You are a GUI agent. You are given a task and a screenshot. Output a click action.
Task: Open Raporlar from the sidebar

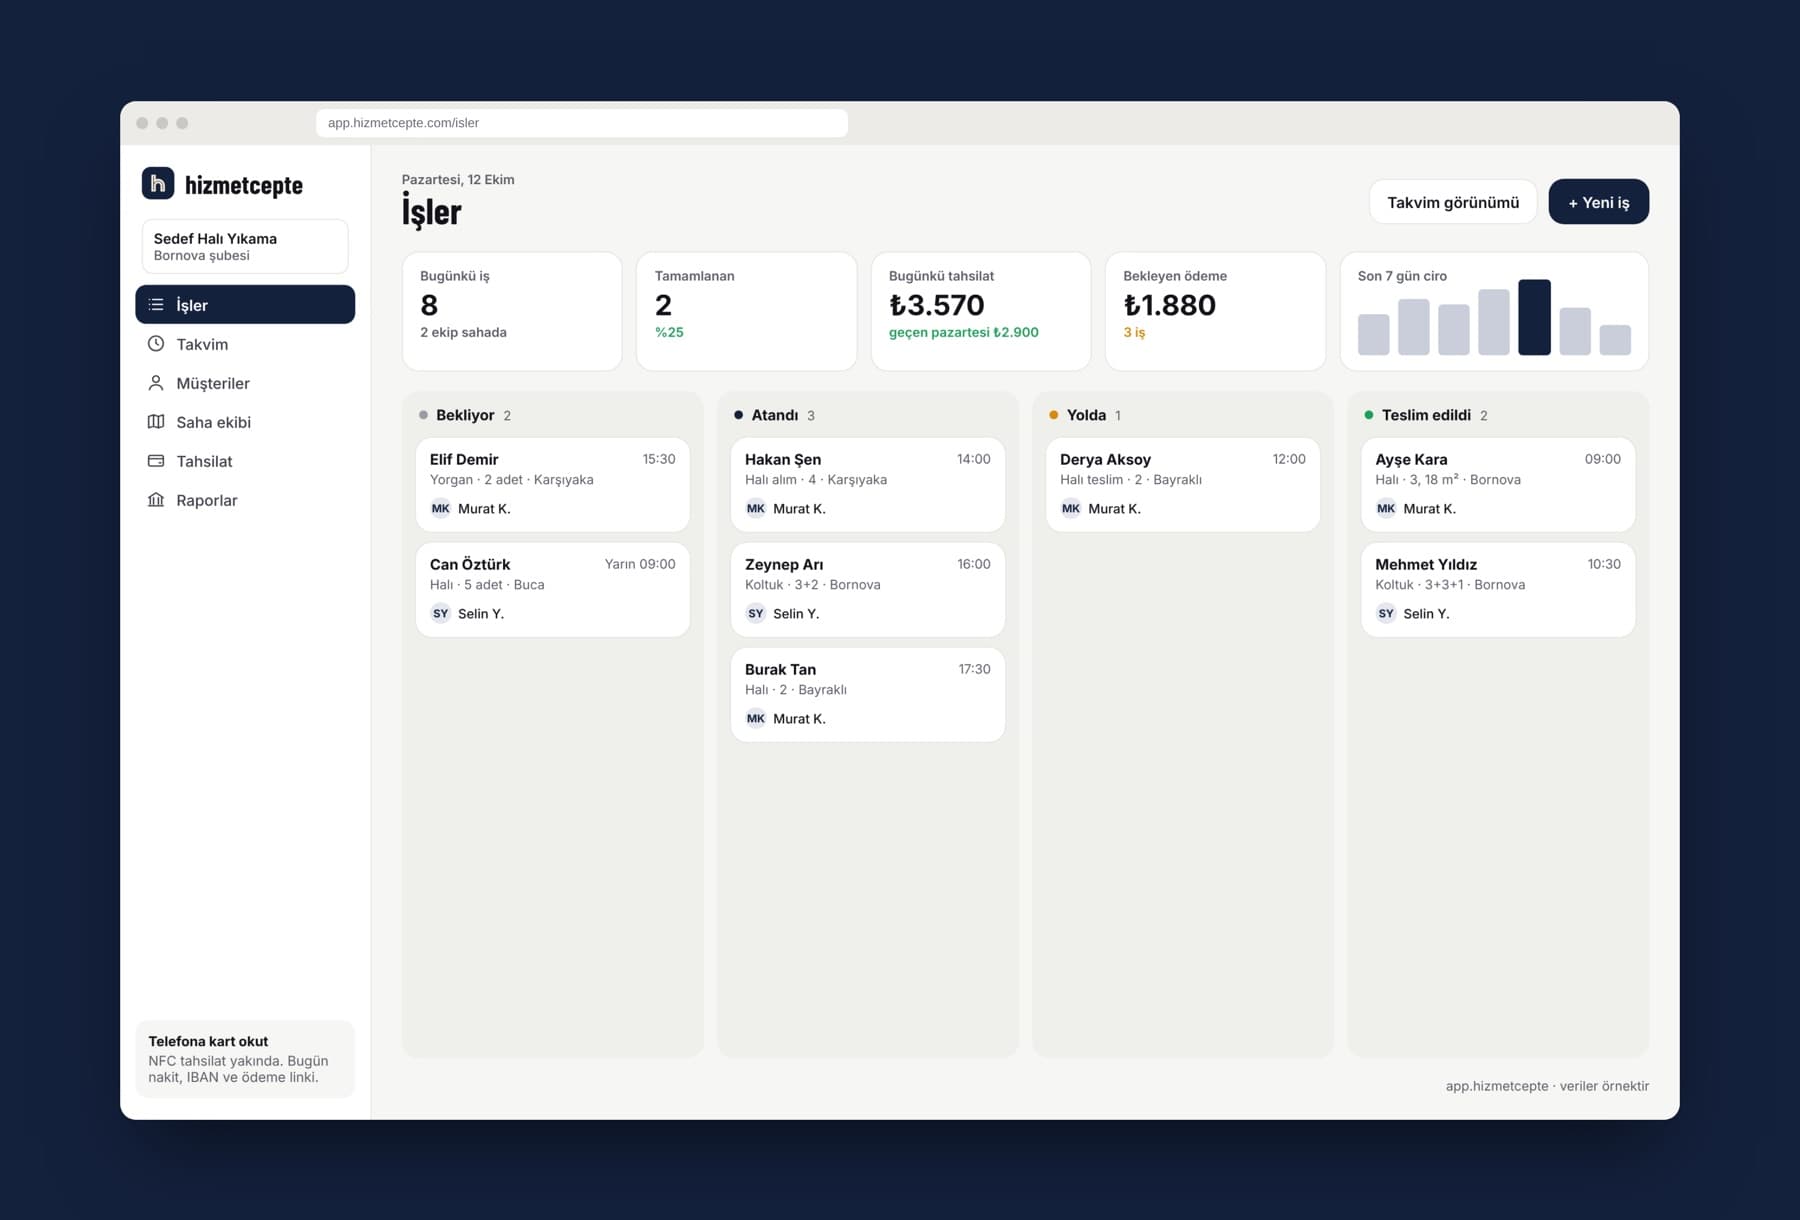(245, 499)
